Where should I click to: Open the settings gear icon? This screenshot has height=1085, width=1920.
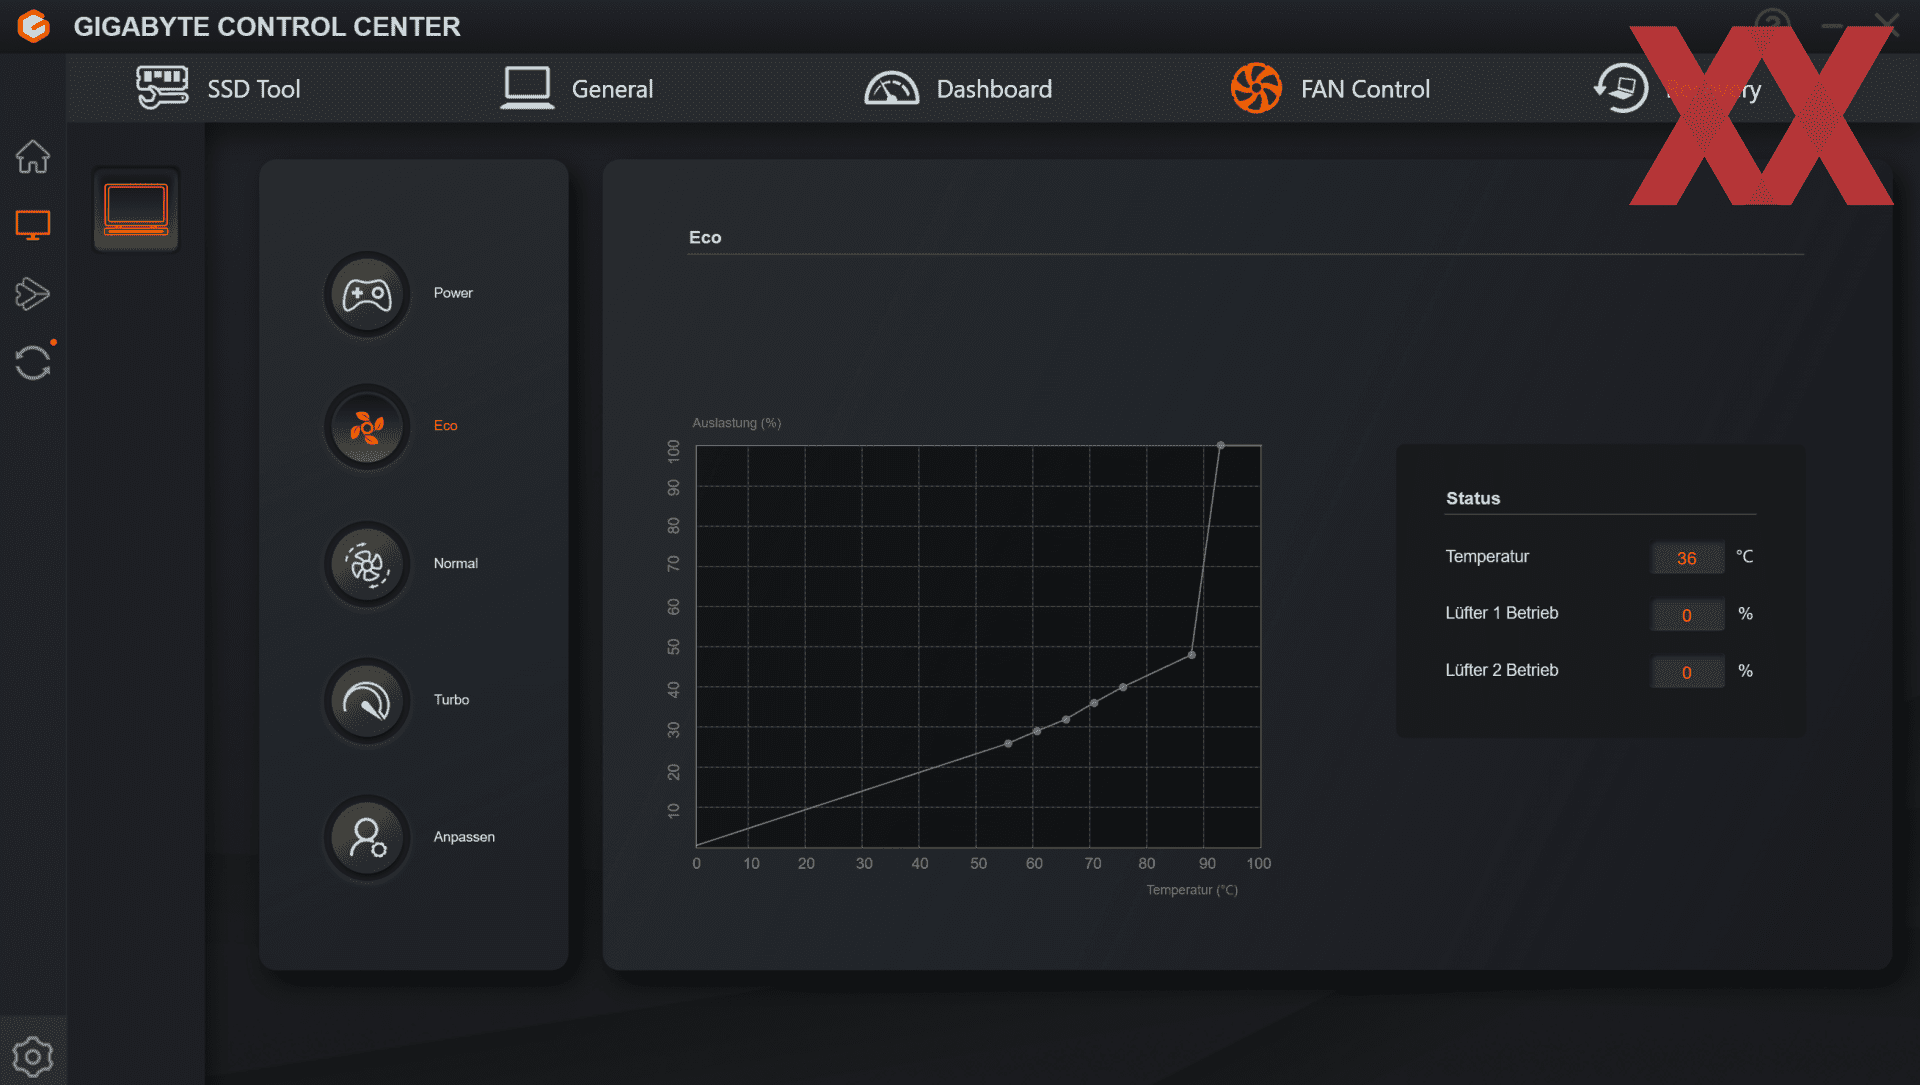pos(33,1056)
